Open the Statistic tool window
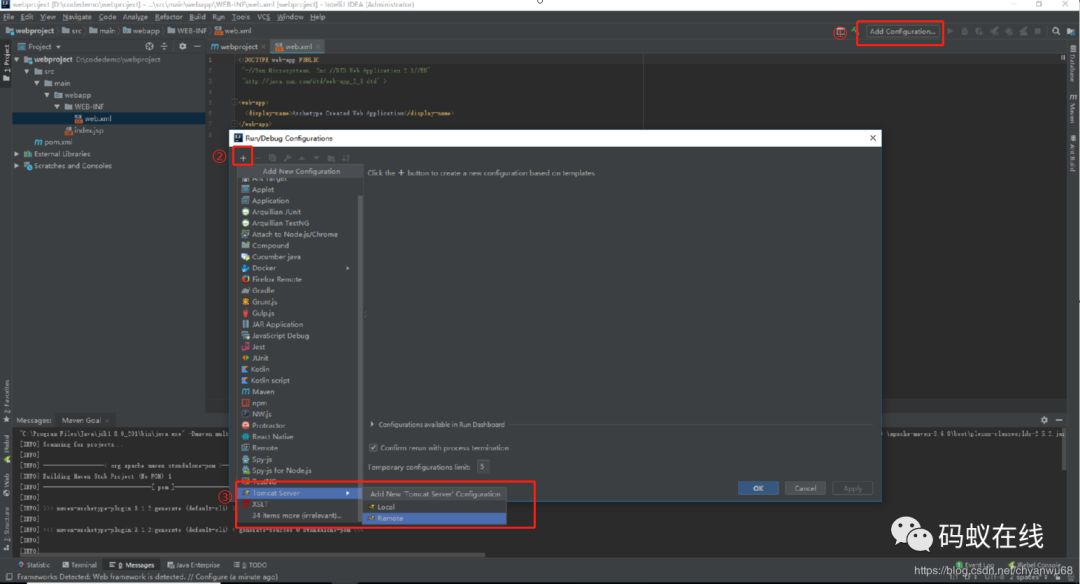1080x584 pixels. [34, 565]
